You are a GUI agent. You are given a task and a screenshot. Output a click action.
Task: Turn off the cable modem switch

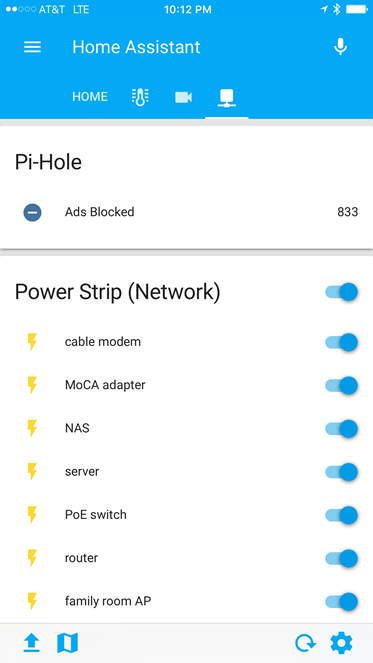click(x=342, y=342)
